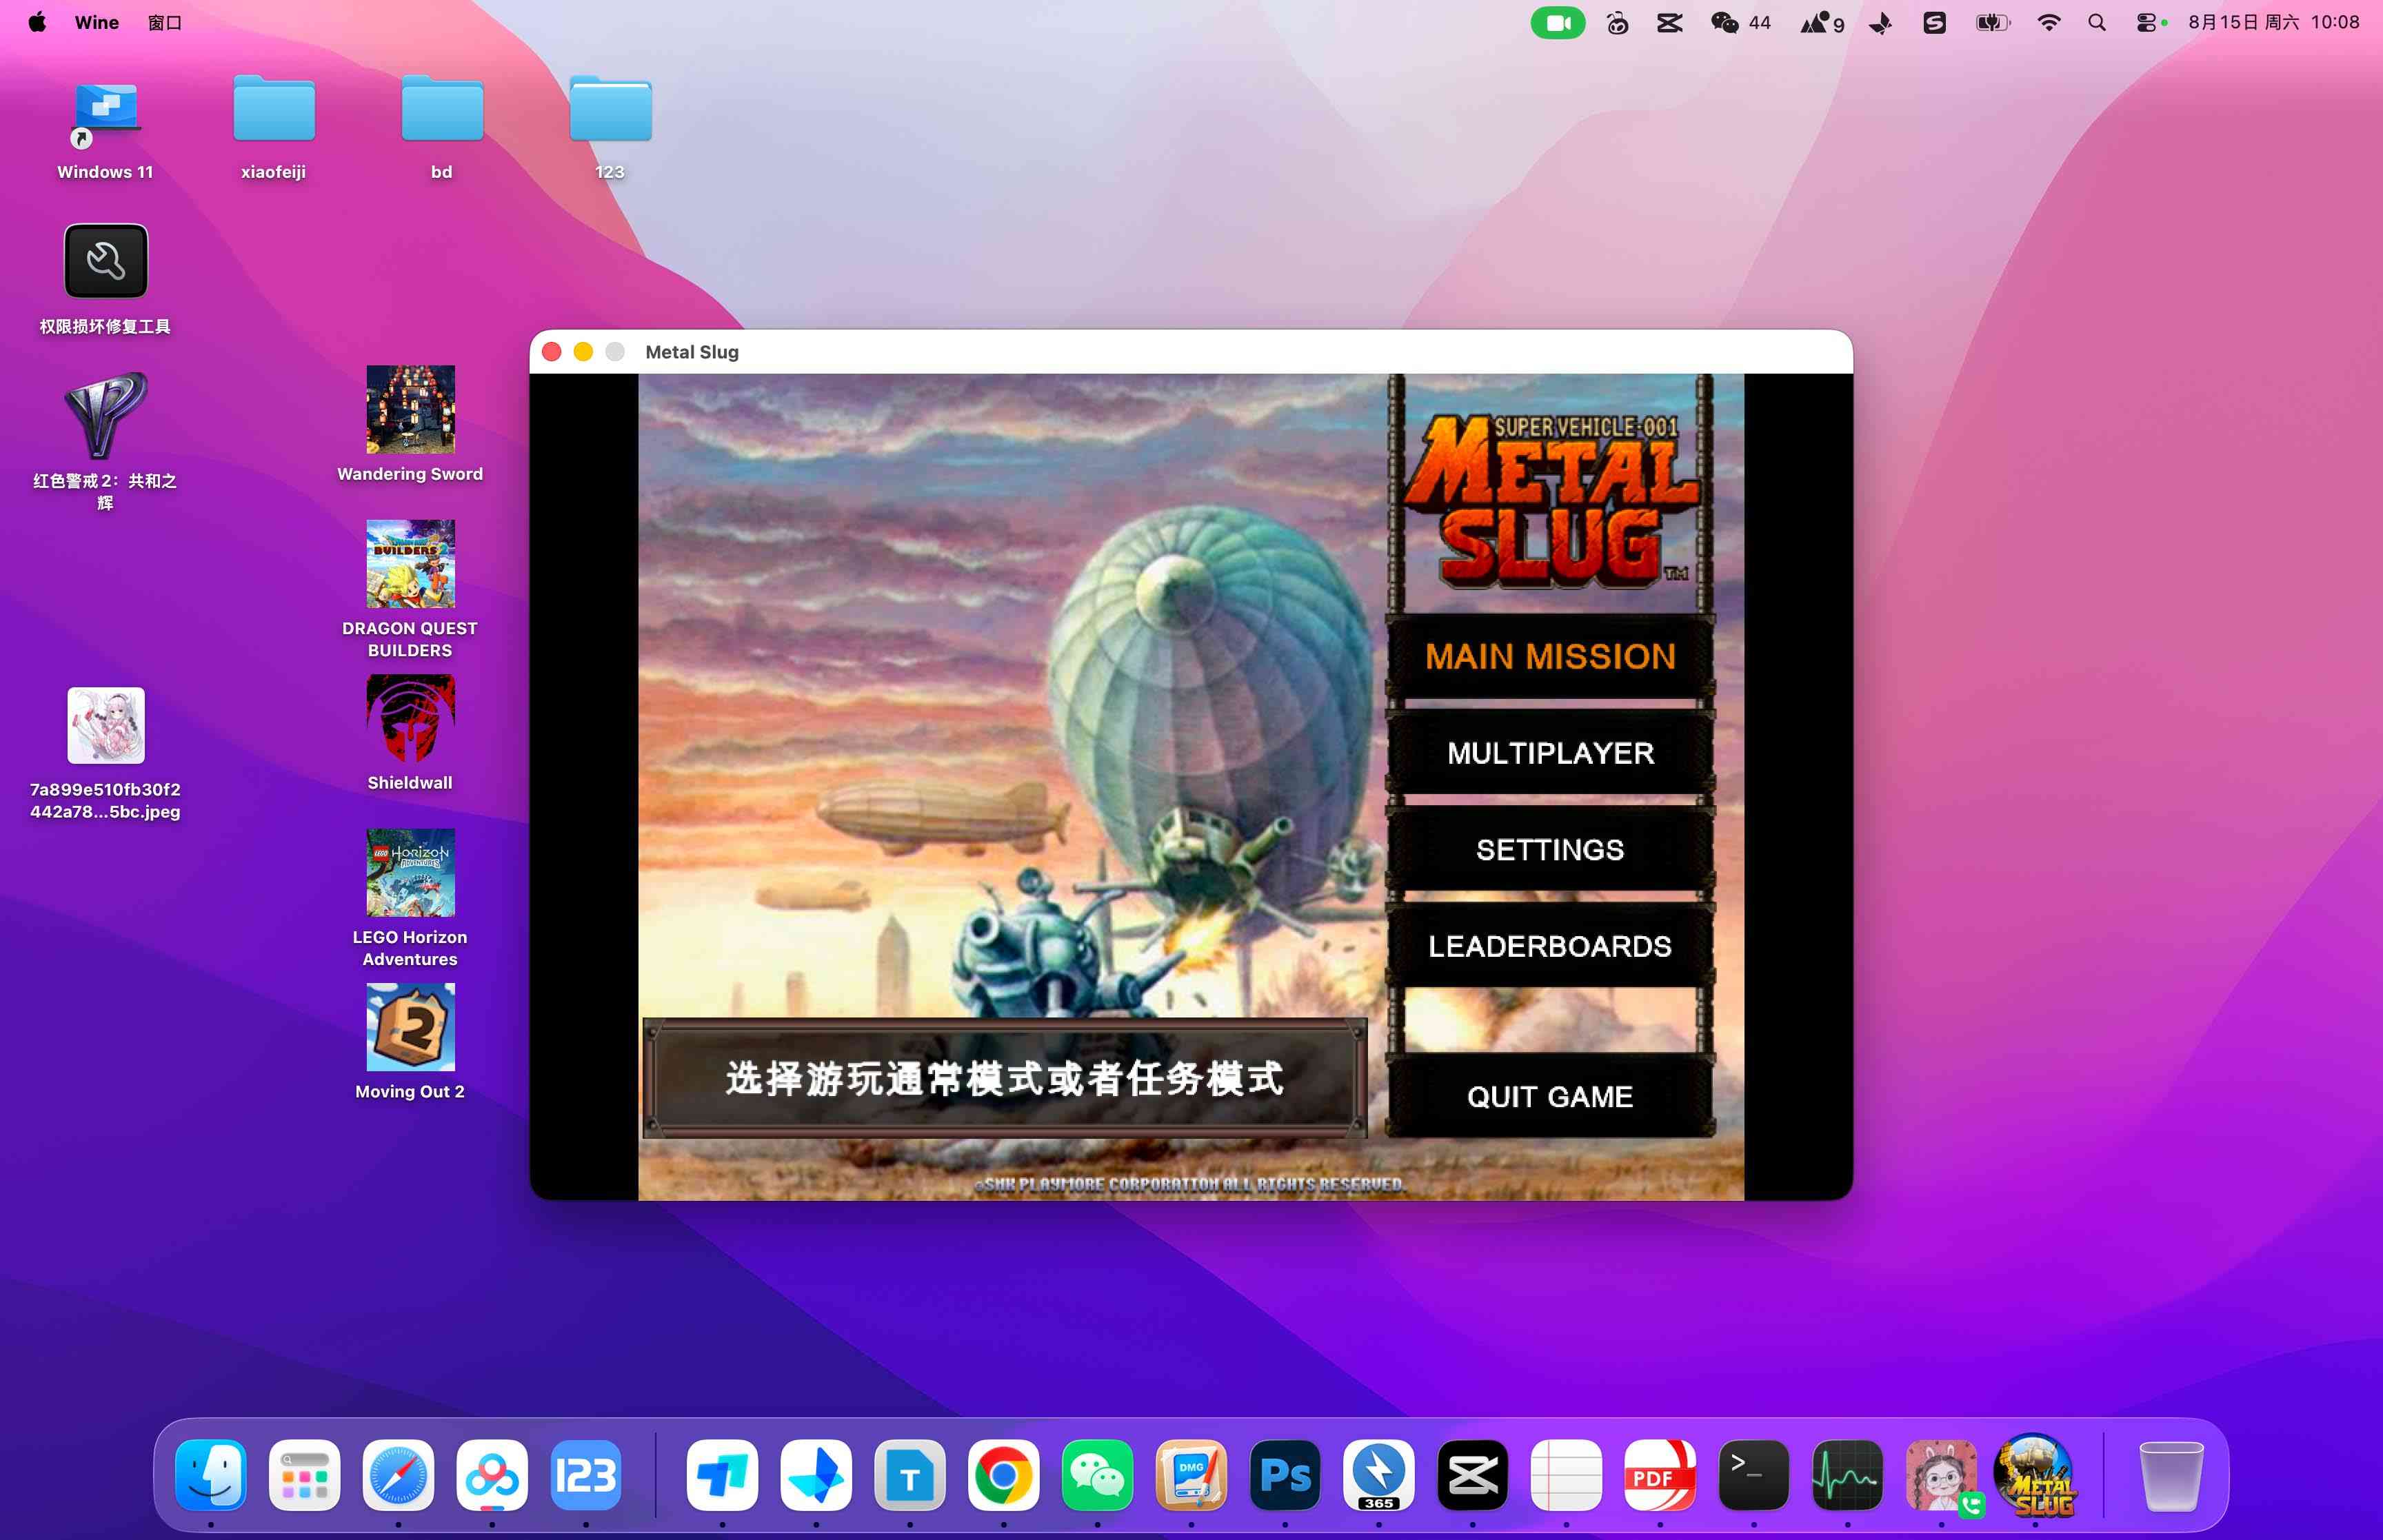
Task: View the LEADERBOARDS
Action: [1550, 946]
